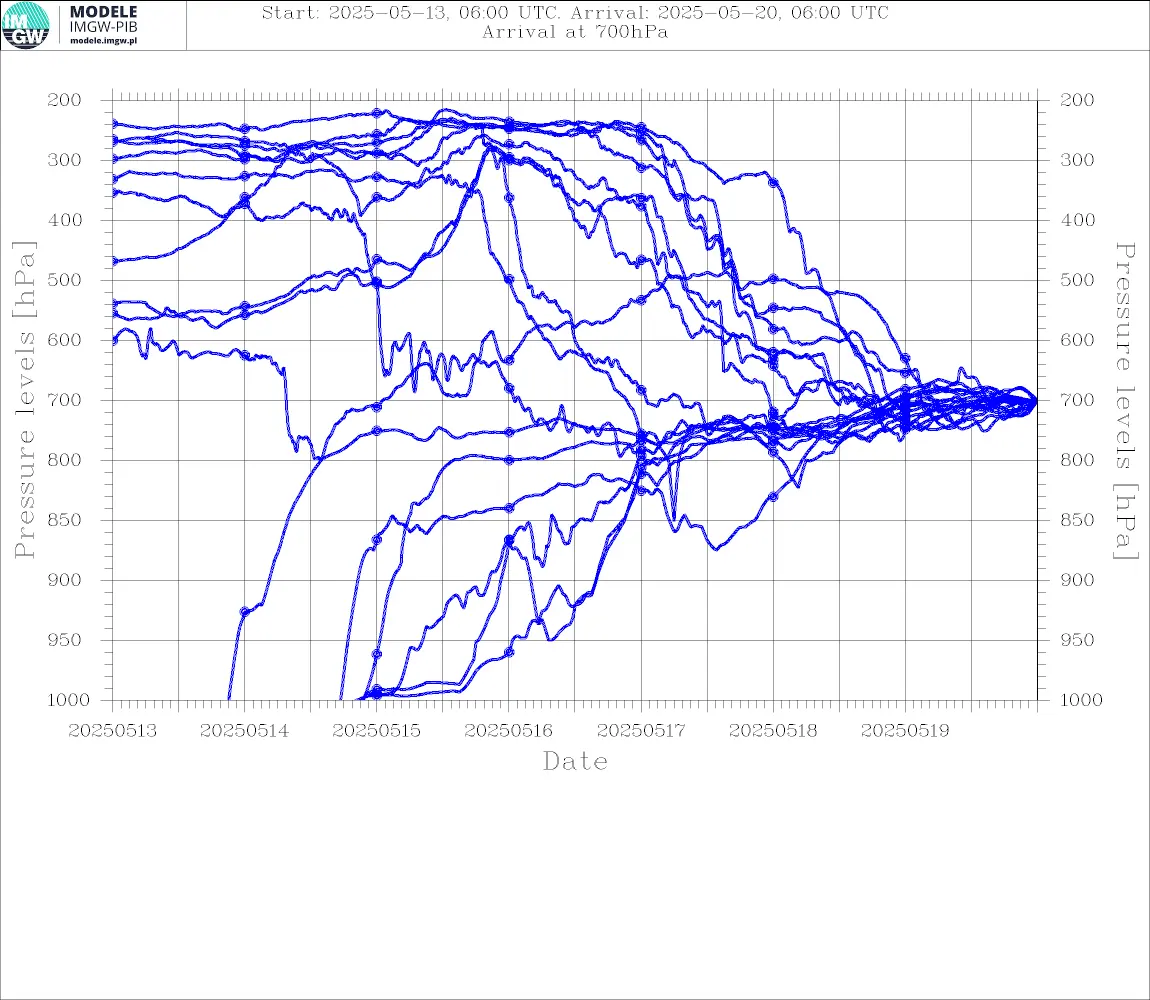Click the right axis 500 label
Image resolution: width=1150 pixels, height=1000 pixels.
pyautogui.click(x=1077, y=280)
